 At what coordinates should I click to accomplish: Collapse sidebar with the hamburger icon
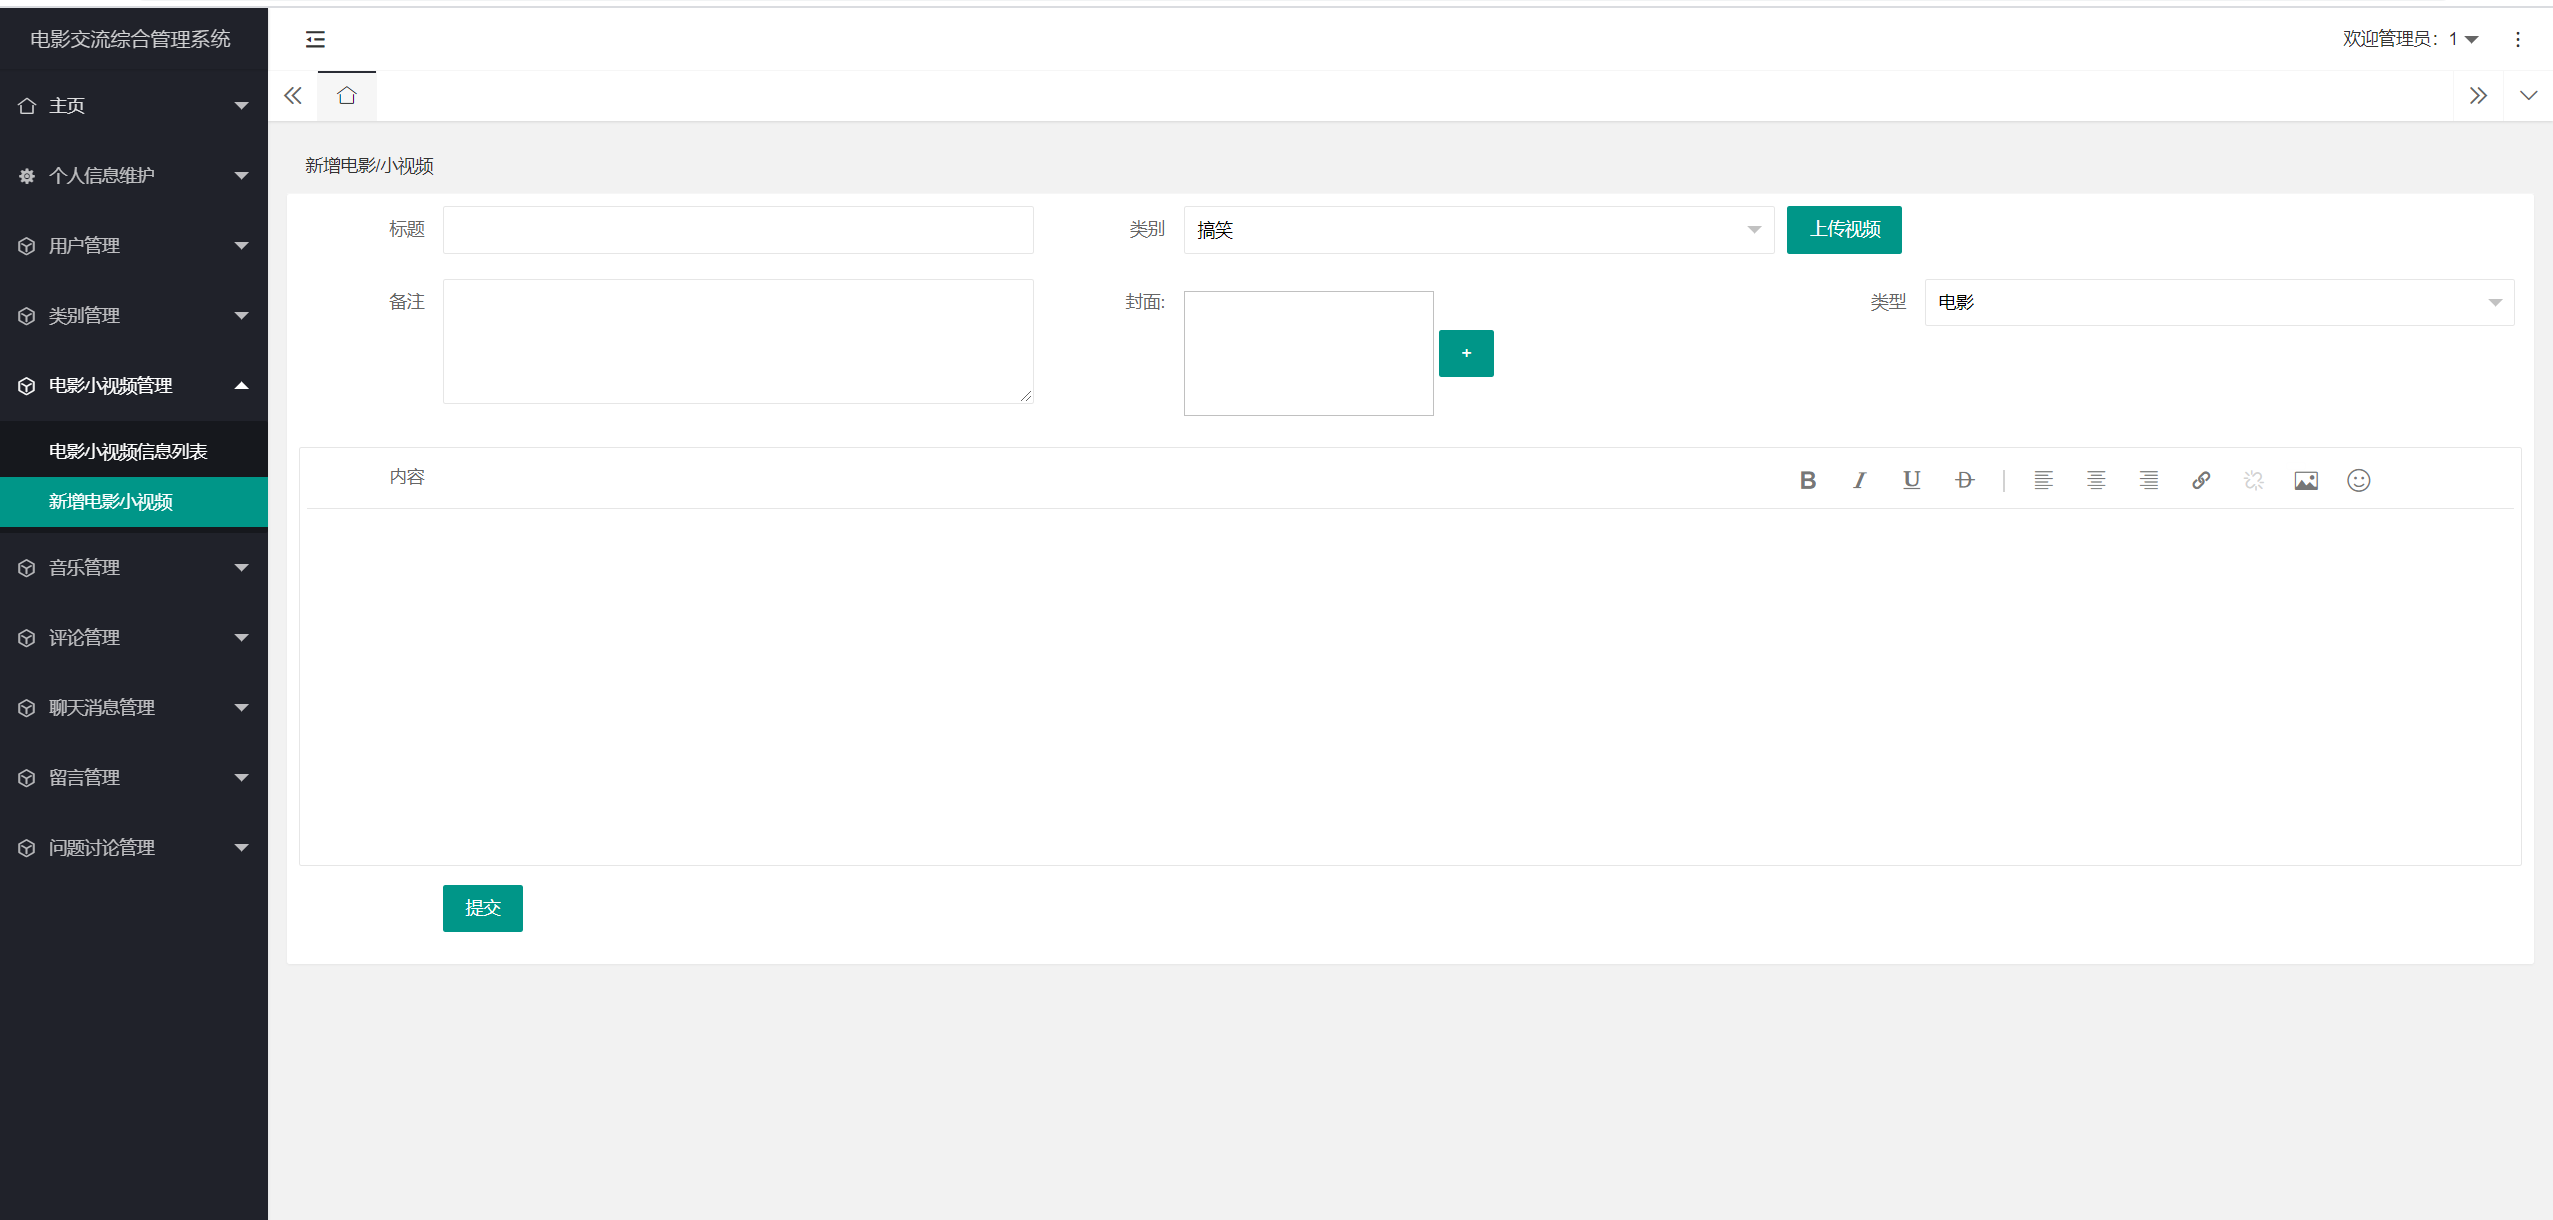[x=315, y=39]
